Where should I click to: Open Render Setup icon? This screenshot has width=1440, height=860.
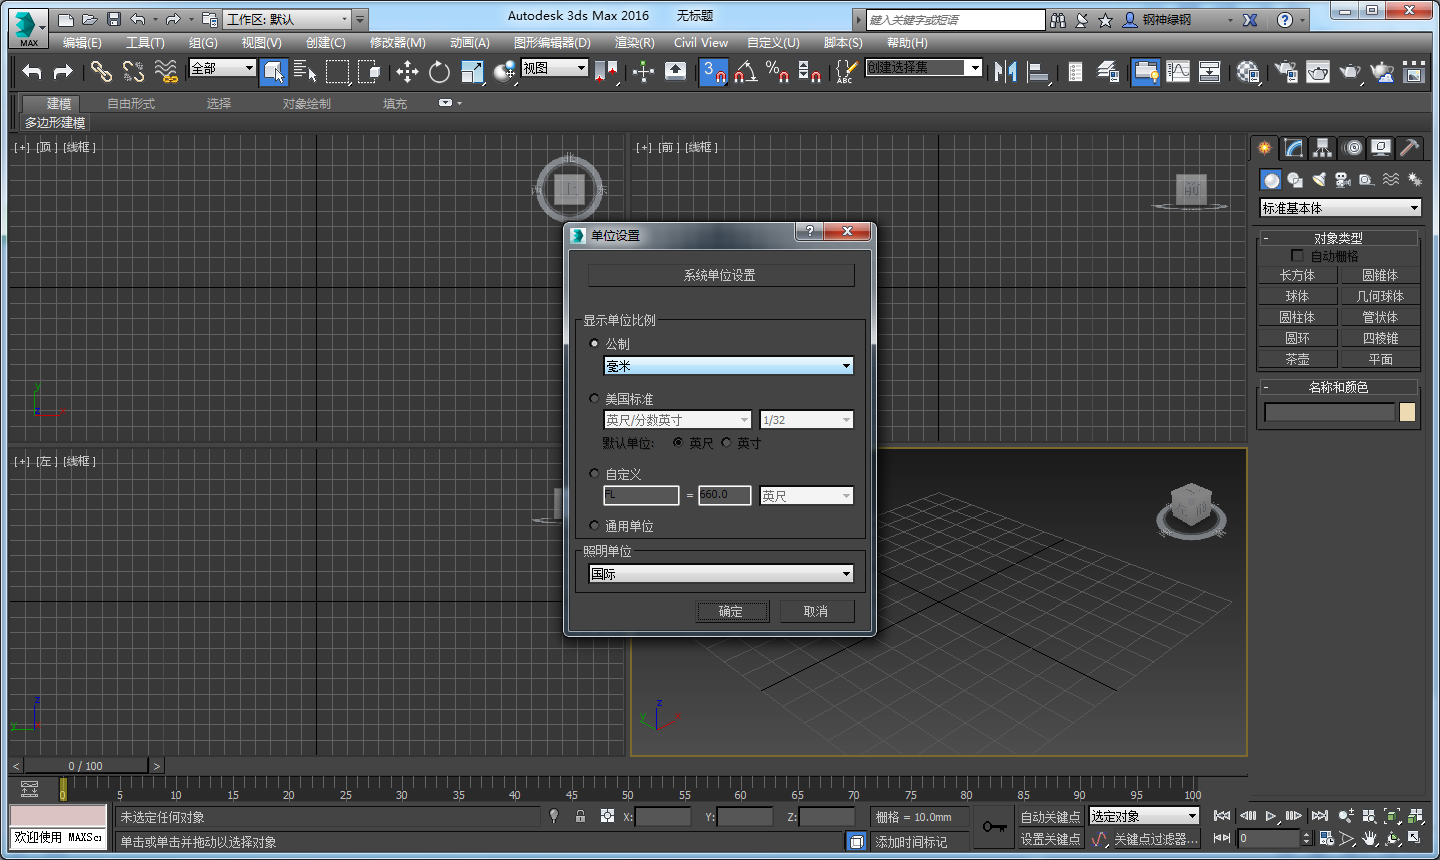[x=1286, y=71]
